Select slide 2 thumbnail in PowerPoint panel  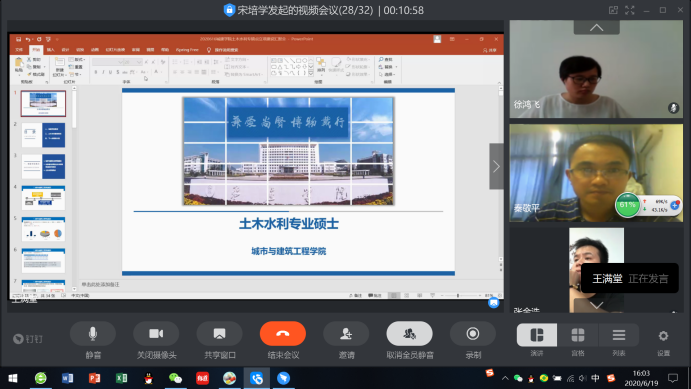click(43, 135)
